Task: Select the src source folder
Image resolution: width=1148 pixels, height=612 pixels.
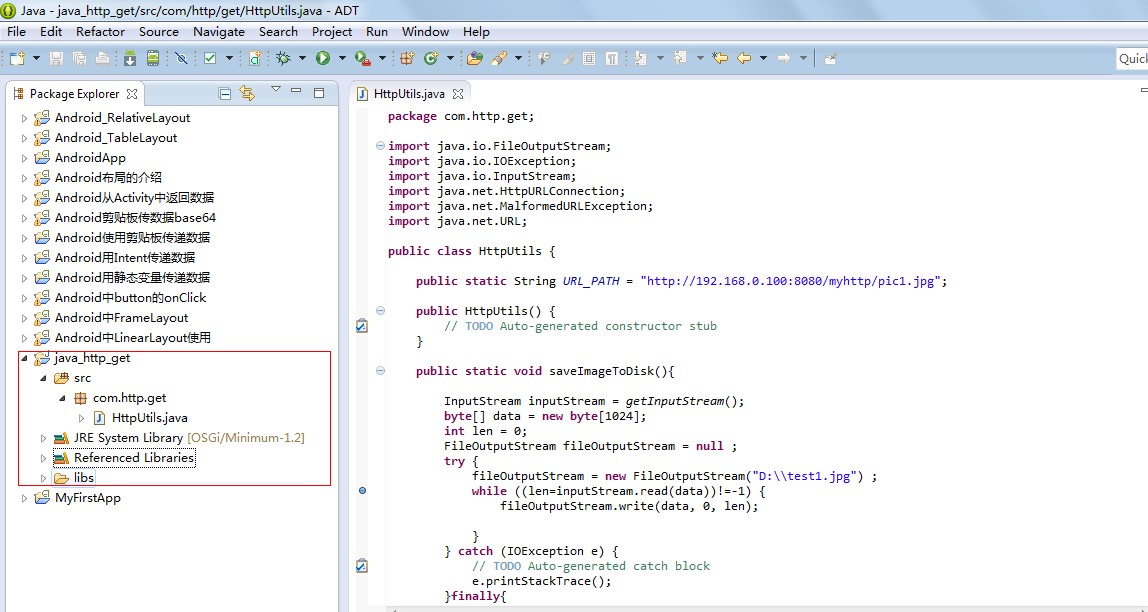Action: pyautogui.click(x=82, y=378)
